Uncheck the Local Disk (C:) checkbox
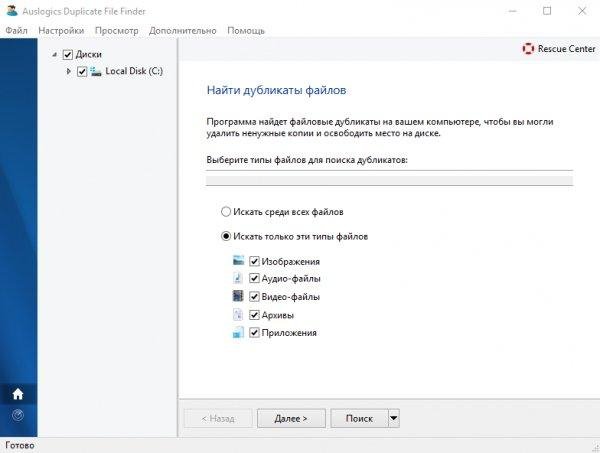This screenshot has width=600, height=453. point(82,71)
